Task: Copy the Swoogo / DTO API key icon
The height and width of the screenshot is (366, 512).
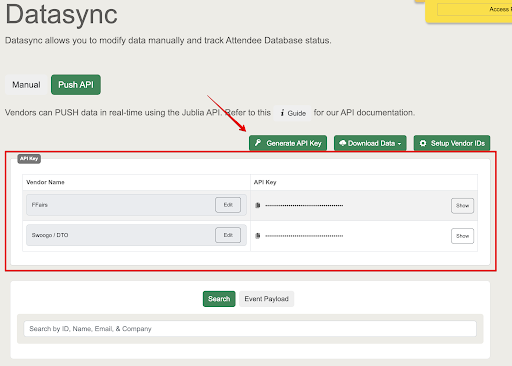Action: [257, 236]
